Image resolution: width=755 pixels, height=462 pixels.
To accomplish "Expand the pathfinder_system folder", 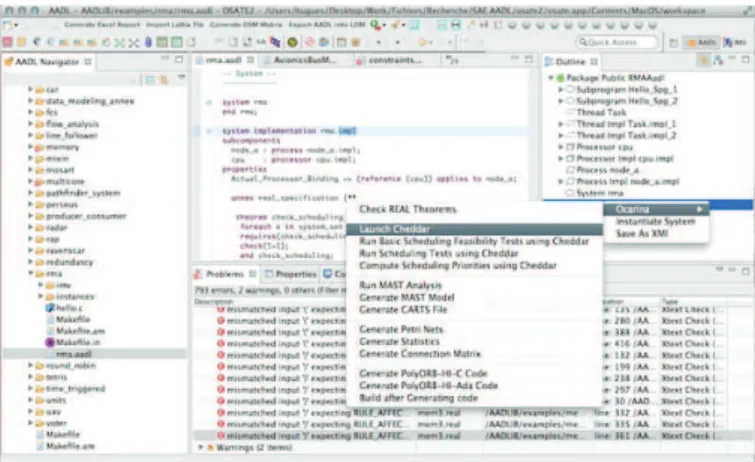I will click(x=30, y=193).
